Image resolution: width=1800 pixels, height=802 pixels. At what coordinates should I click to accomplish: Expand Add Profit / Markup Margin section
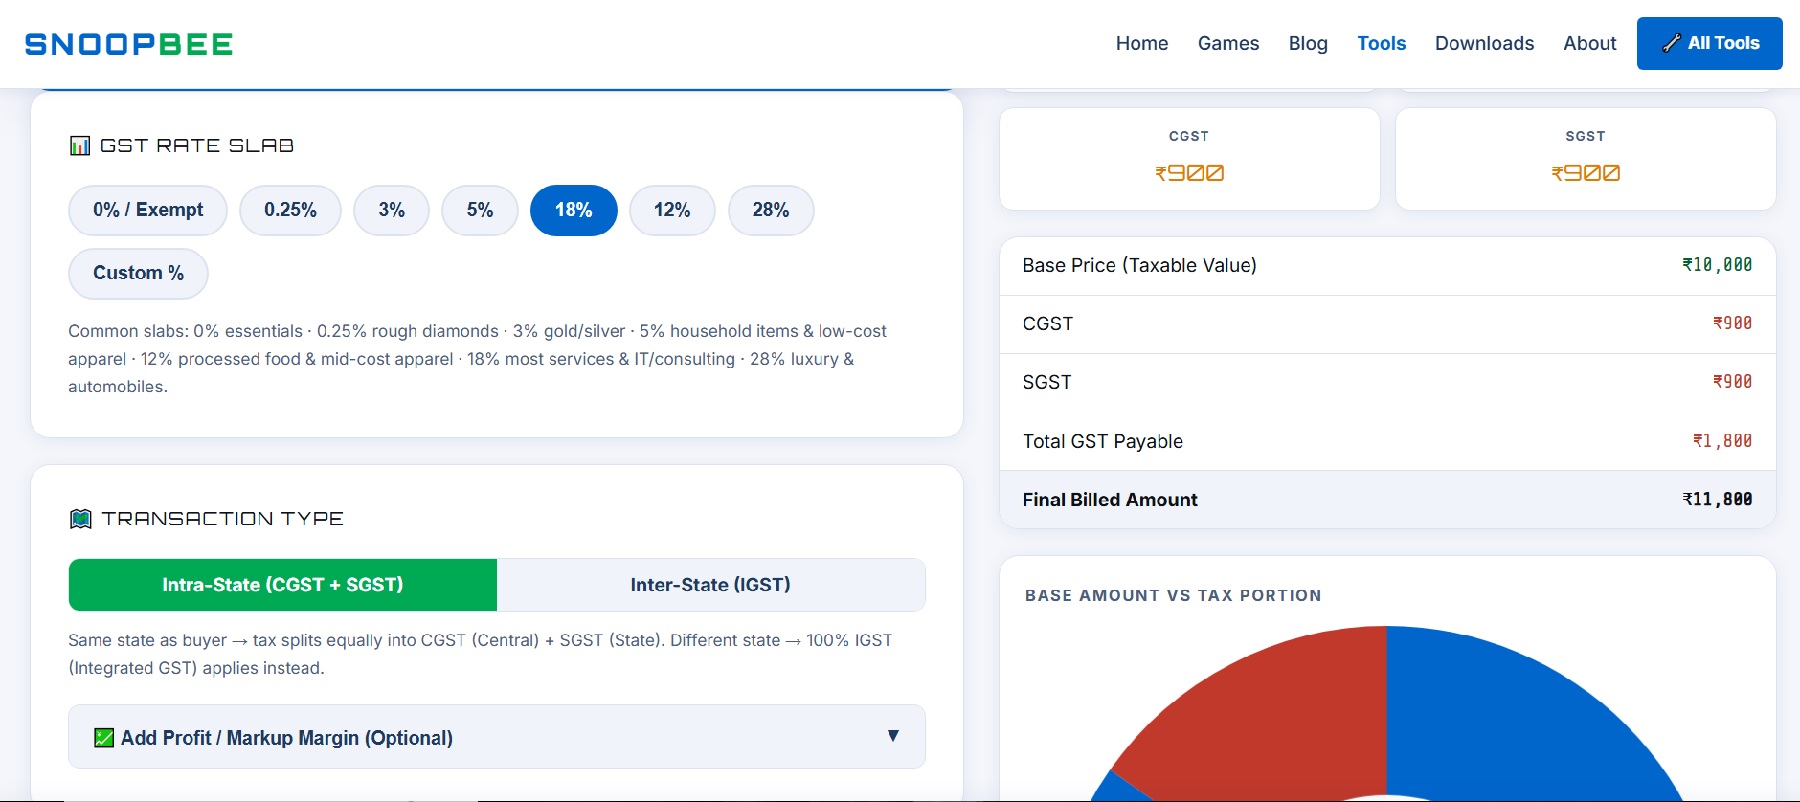pos(497,737)
